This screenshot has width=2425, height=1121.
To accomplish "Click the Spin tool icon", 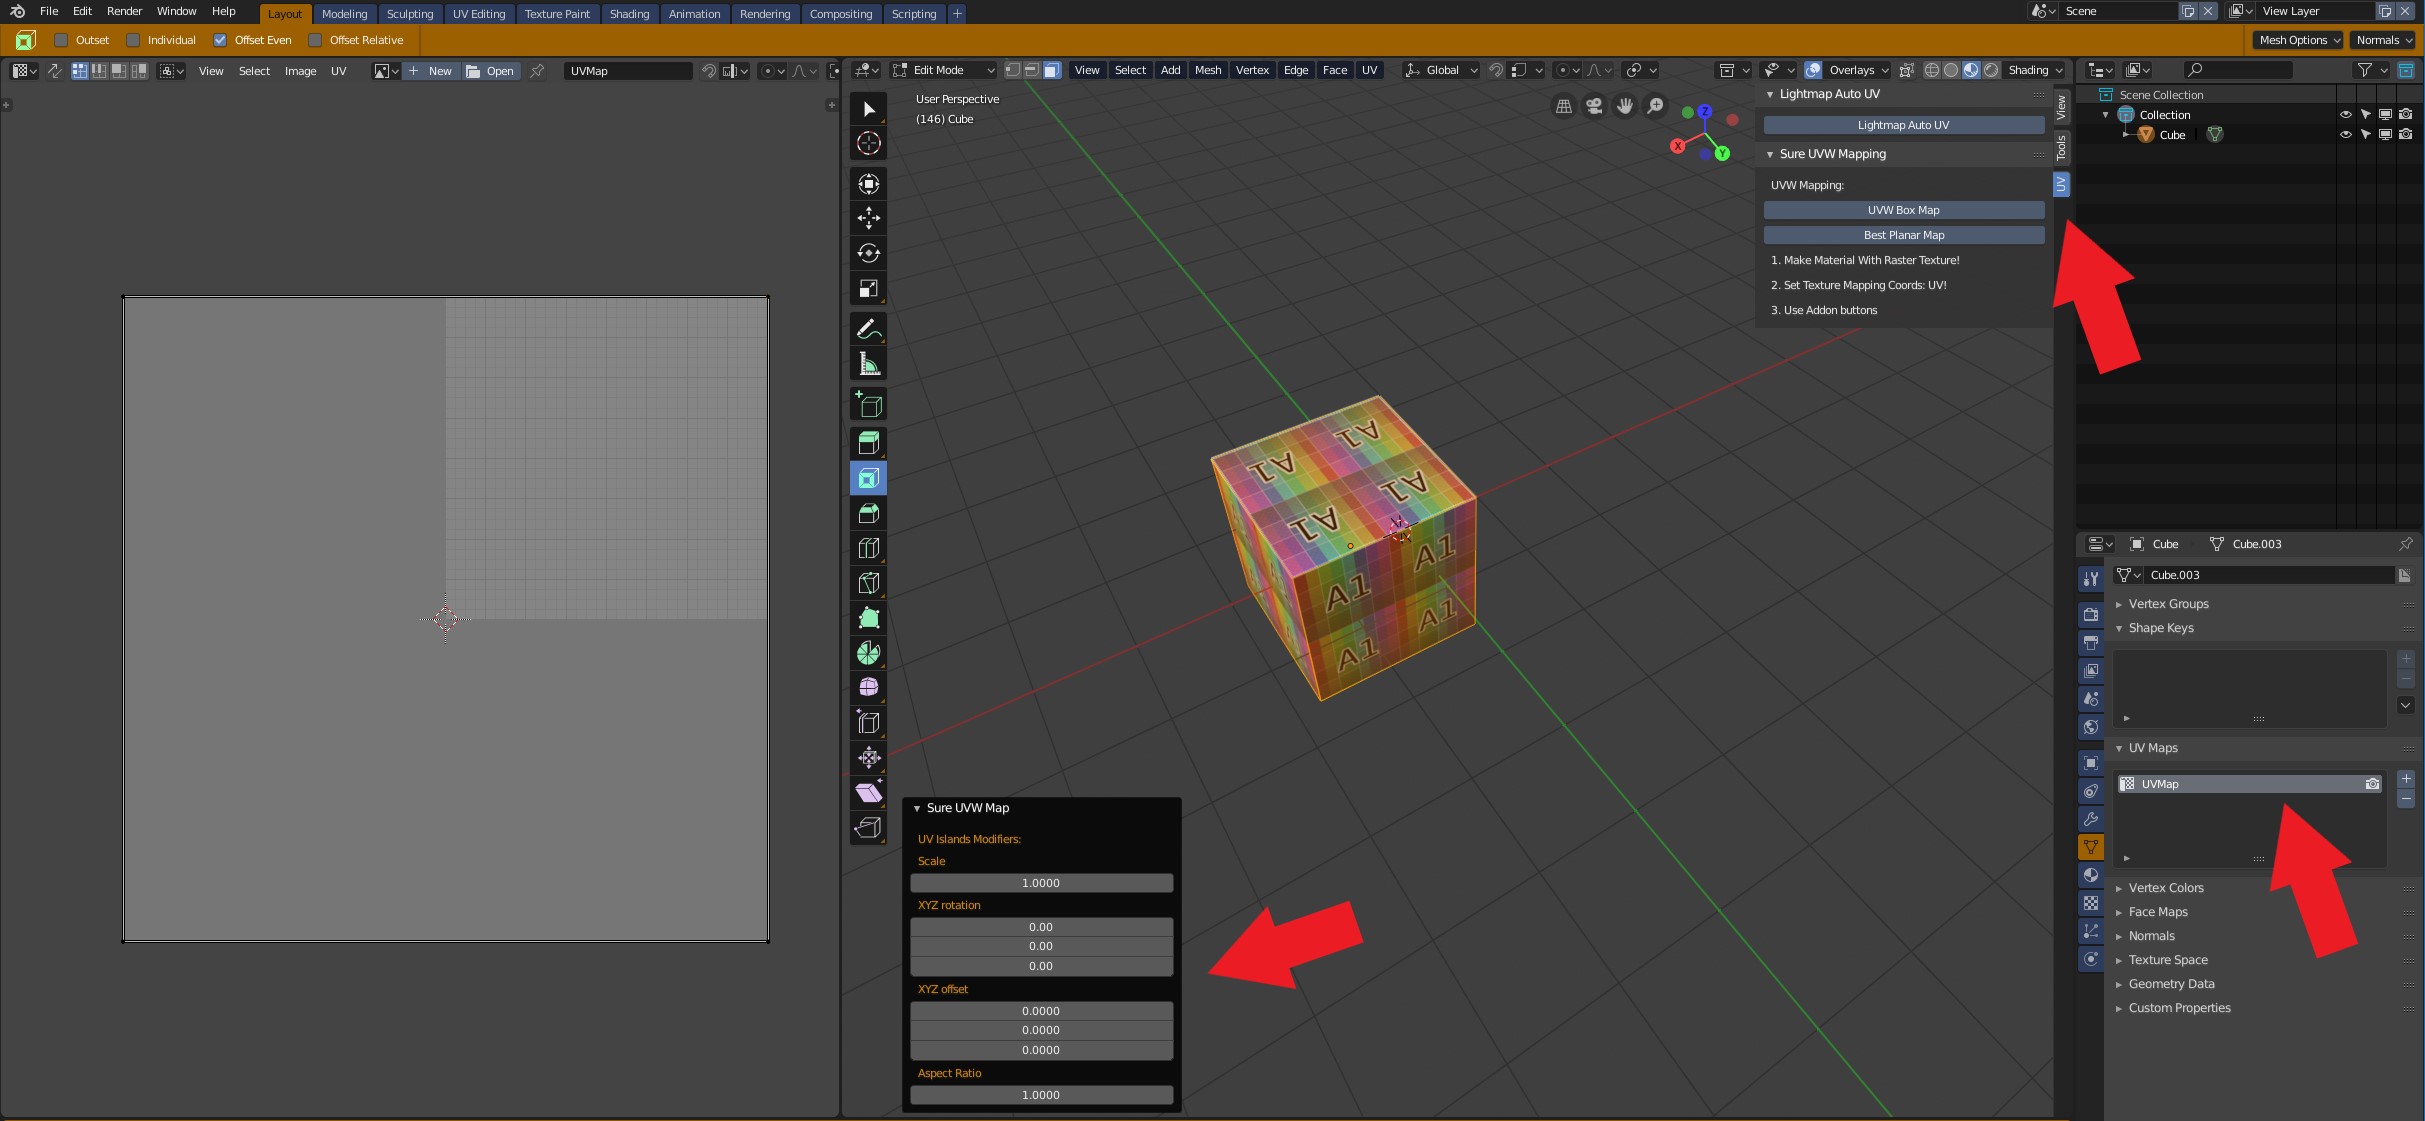I will pos(868,653).
